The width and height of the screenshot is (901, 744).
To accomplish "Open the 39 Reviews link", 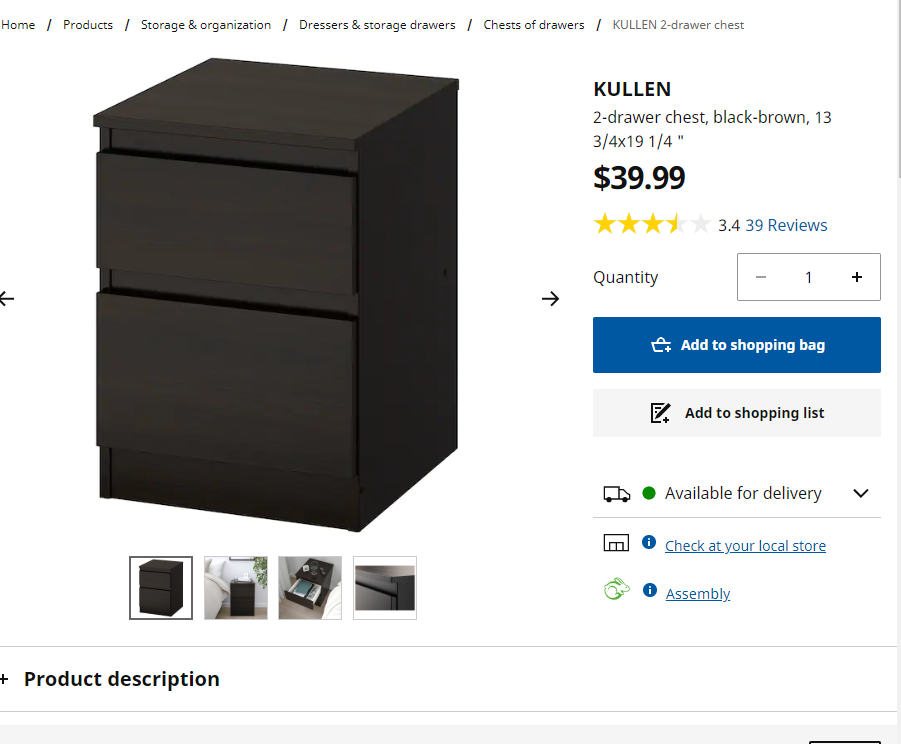I will 786,225.
